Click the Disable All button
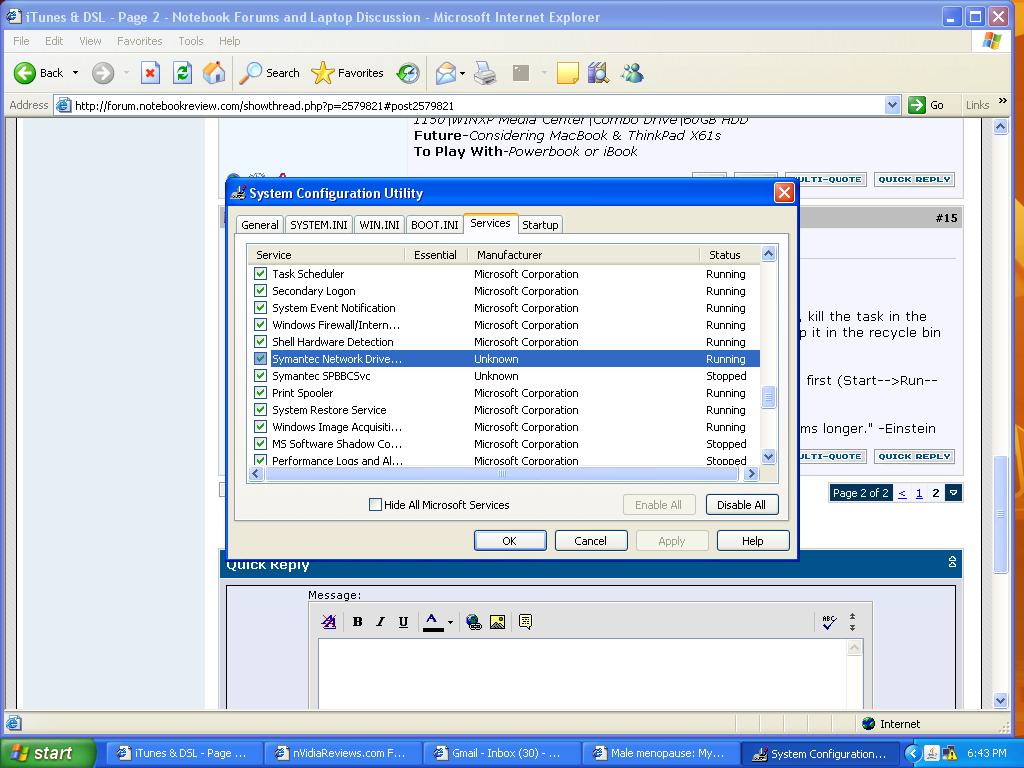This screenshot has height=768, width=1024. pyautogui.click(x=741, y=505)
